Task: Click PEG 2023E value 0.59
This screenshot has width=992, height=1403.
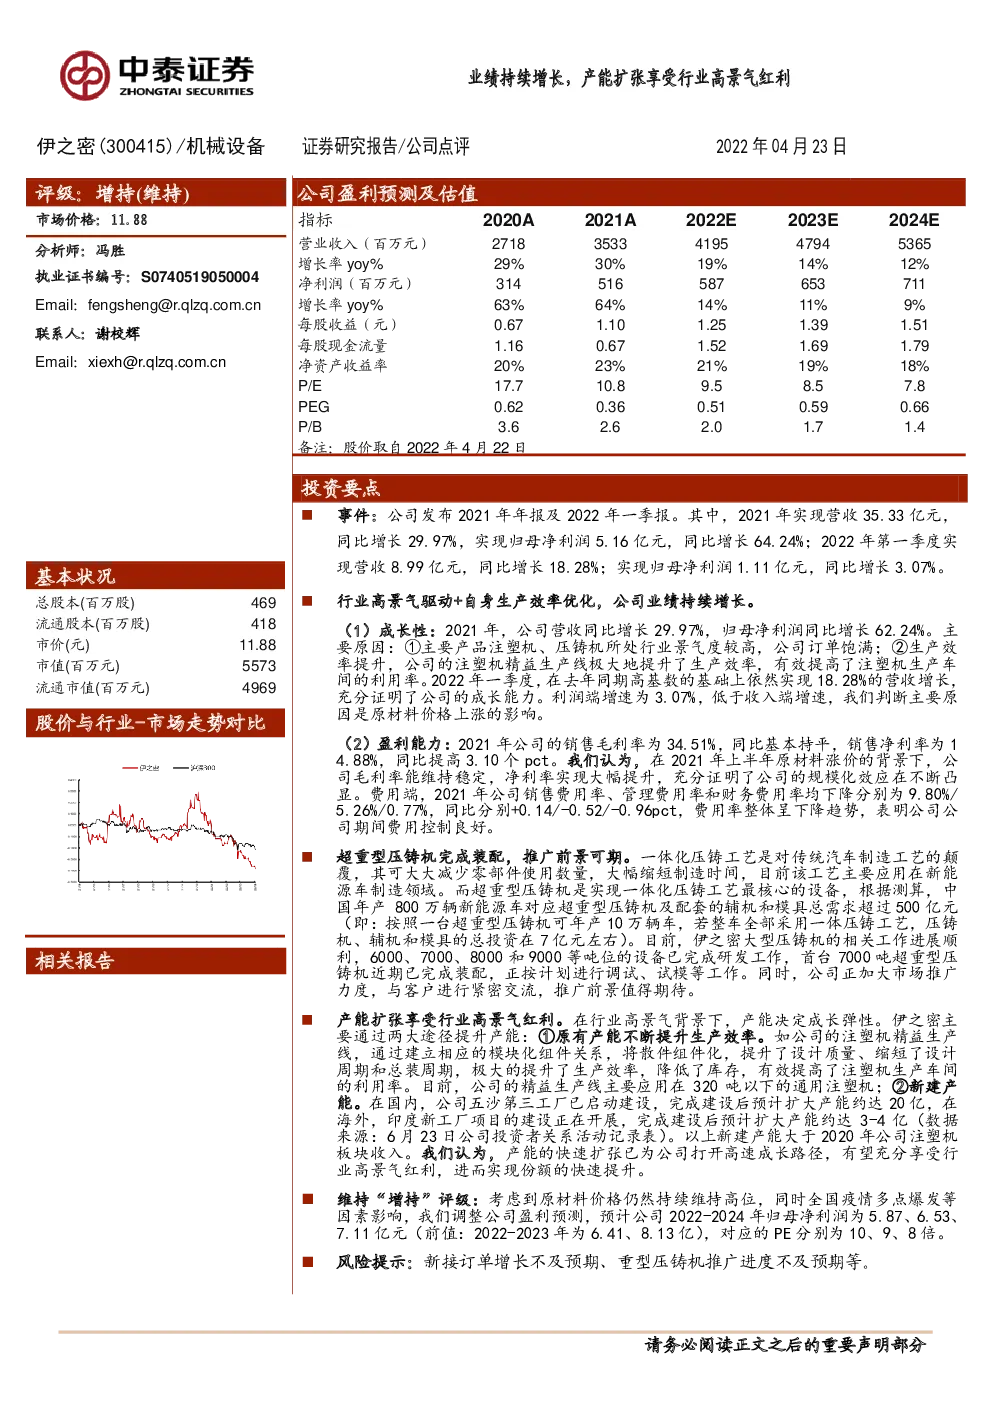Action: (813, 407)
